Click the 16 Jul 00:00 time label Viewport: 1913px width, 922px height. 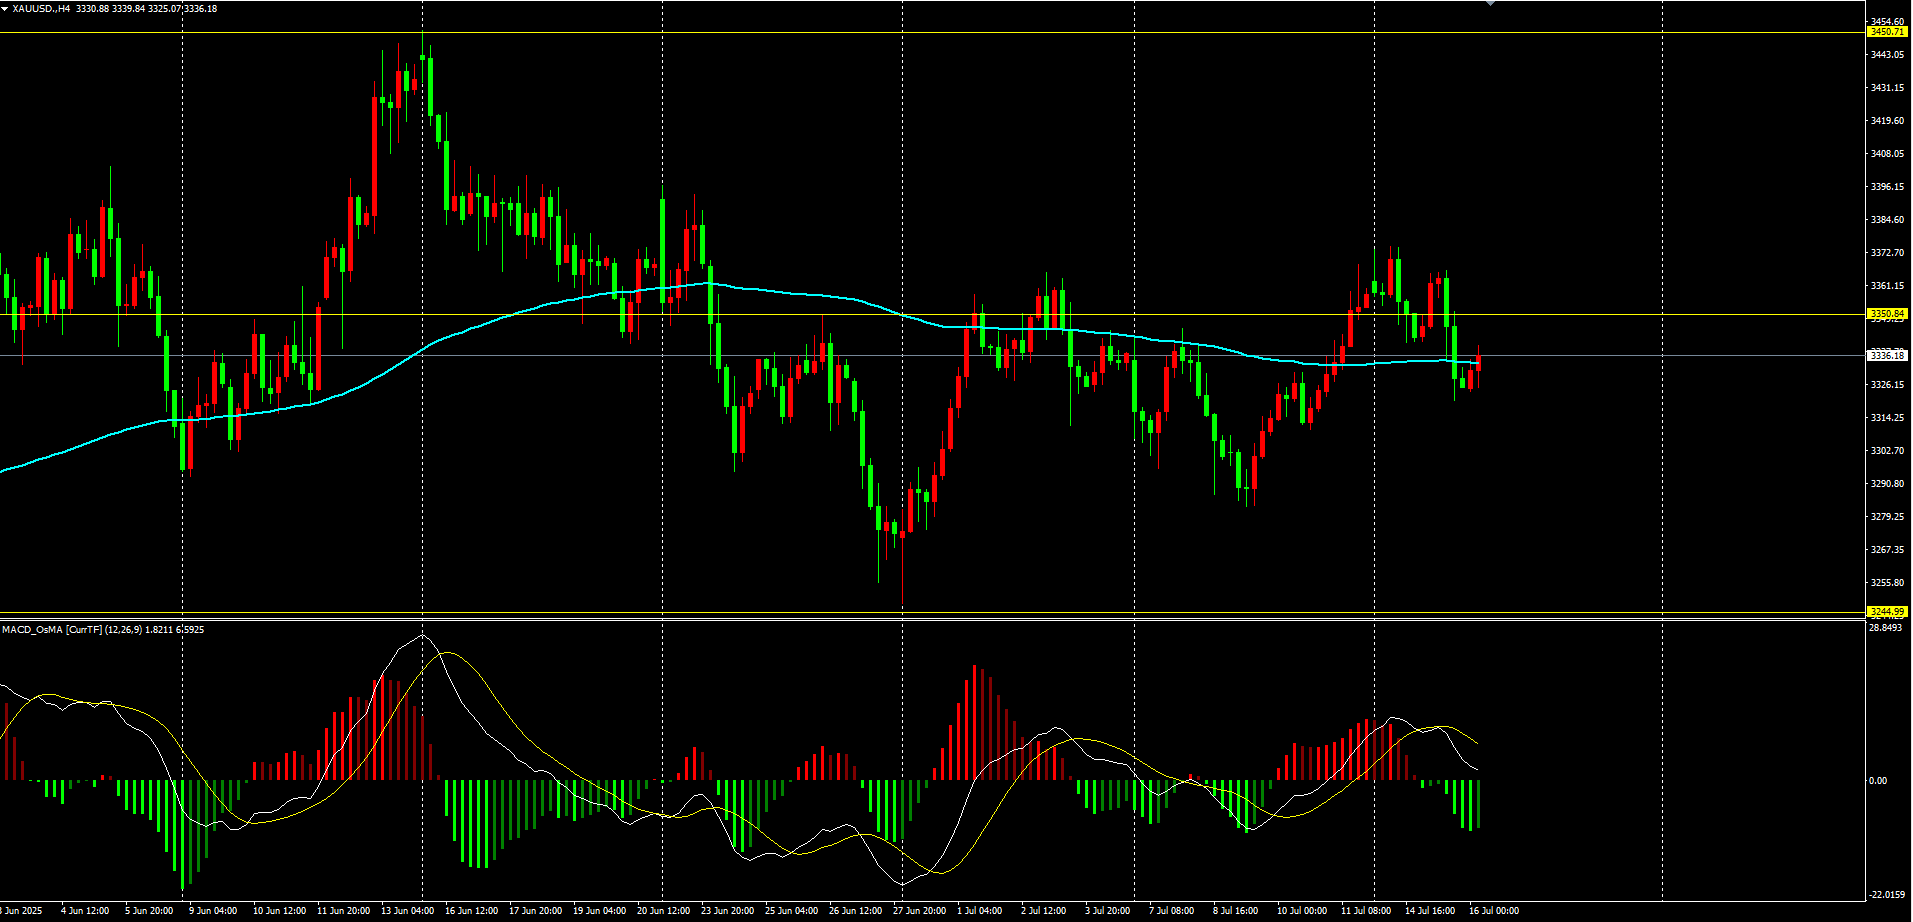point(1493,911)
